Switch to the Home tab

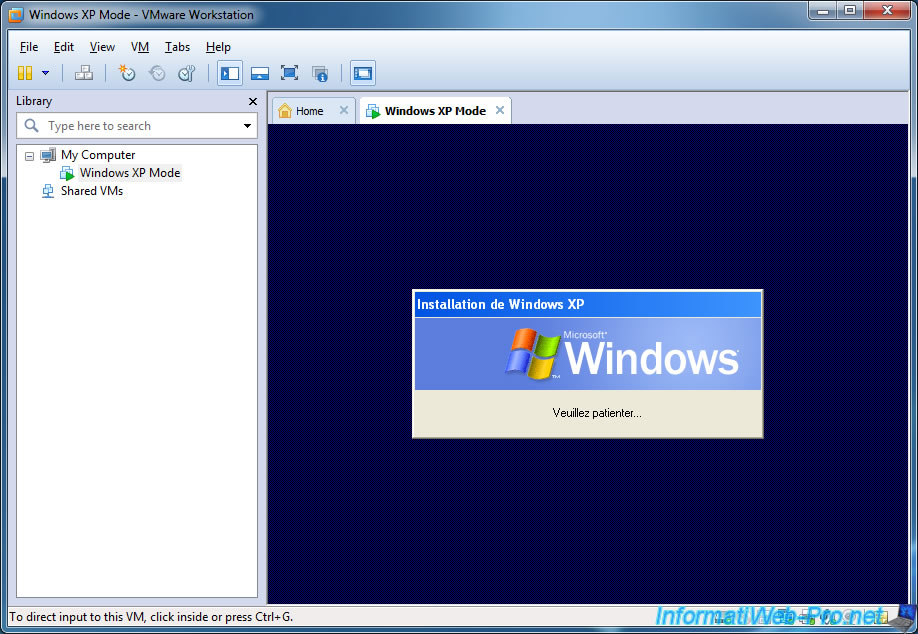click(x=309, y=111)
